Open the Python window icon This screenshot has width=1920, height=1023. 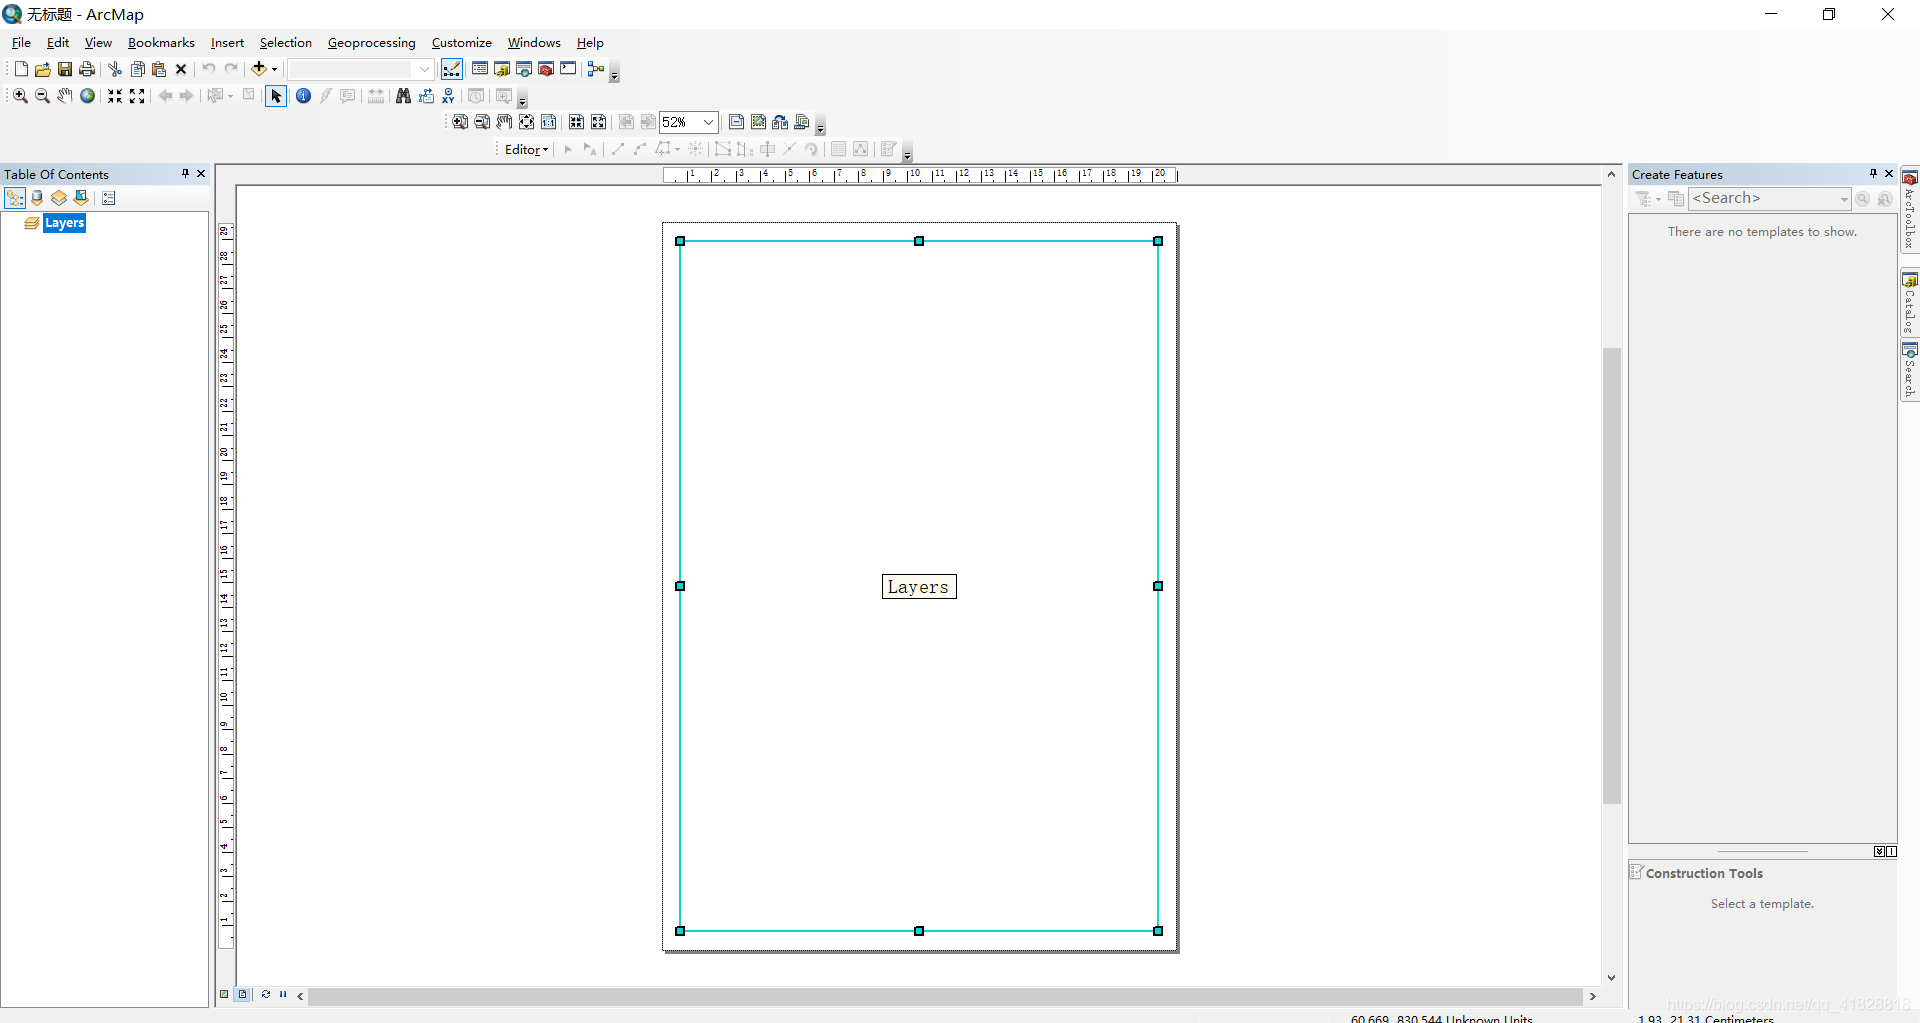click(x=568, y=69)
